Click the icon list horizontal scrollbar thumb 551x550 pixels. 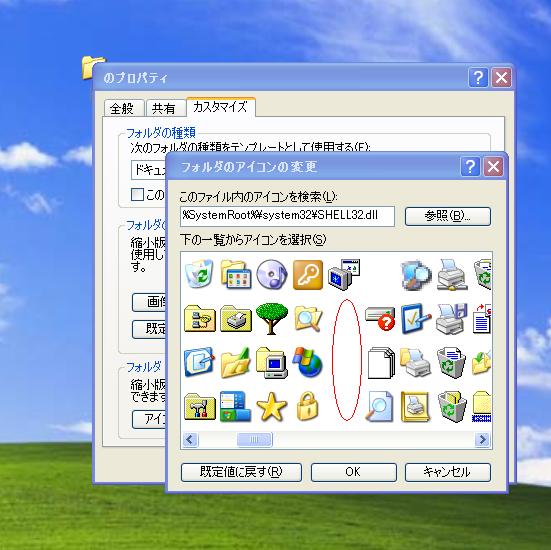click(x=254, y=439)
